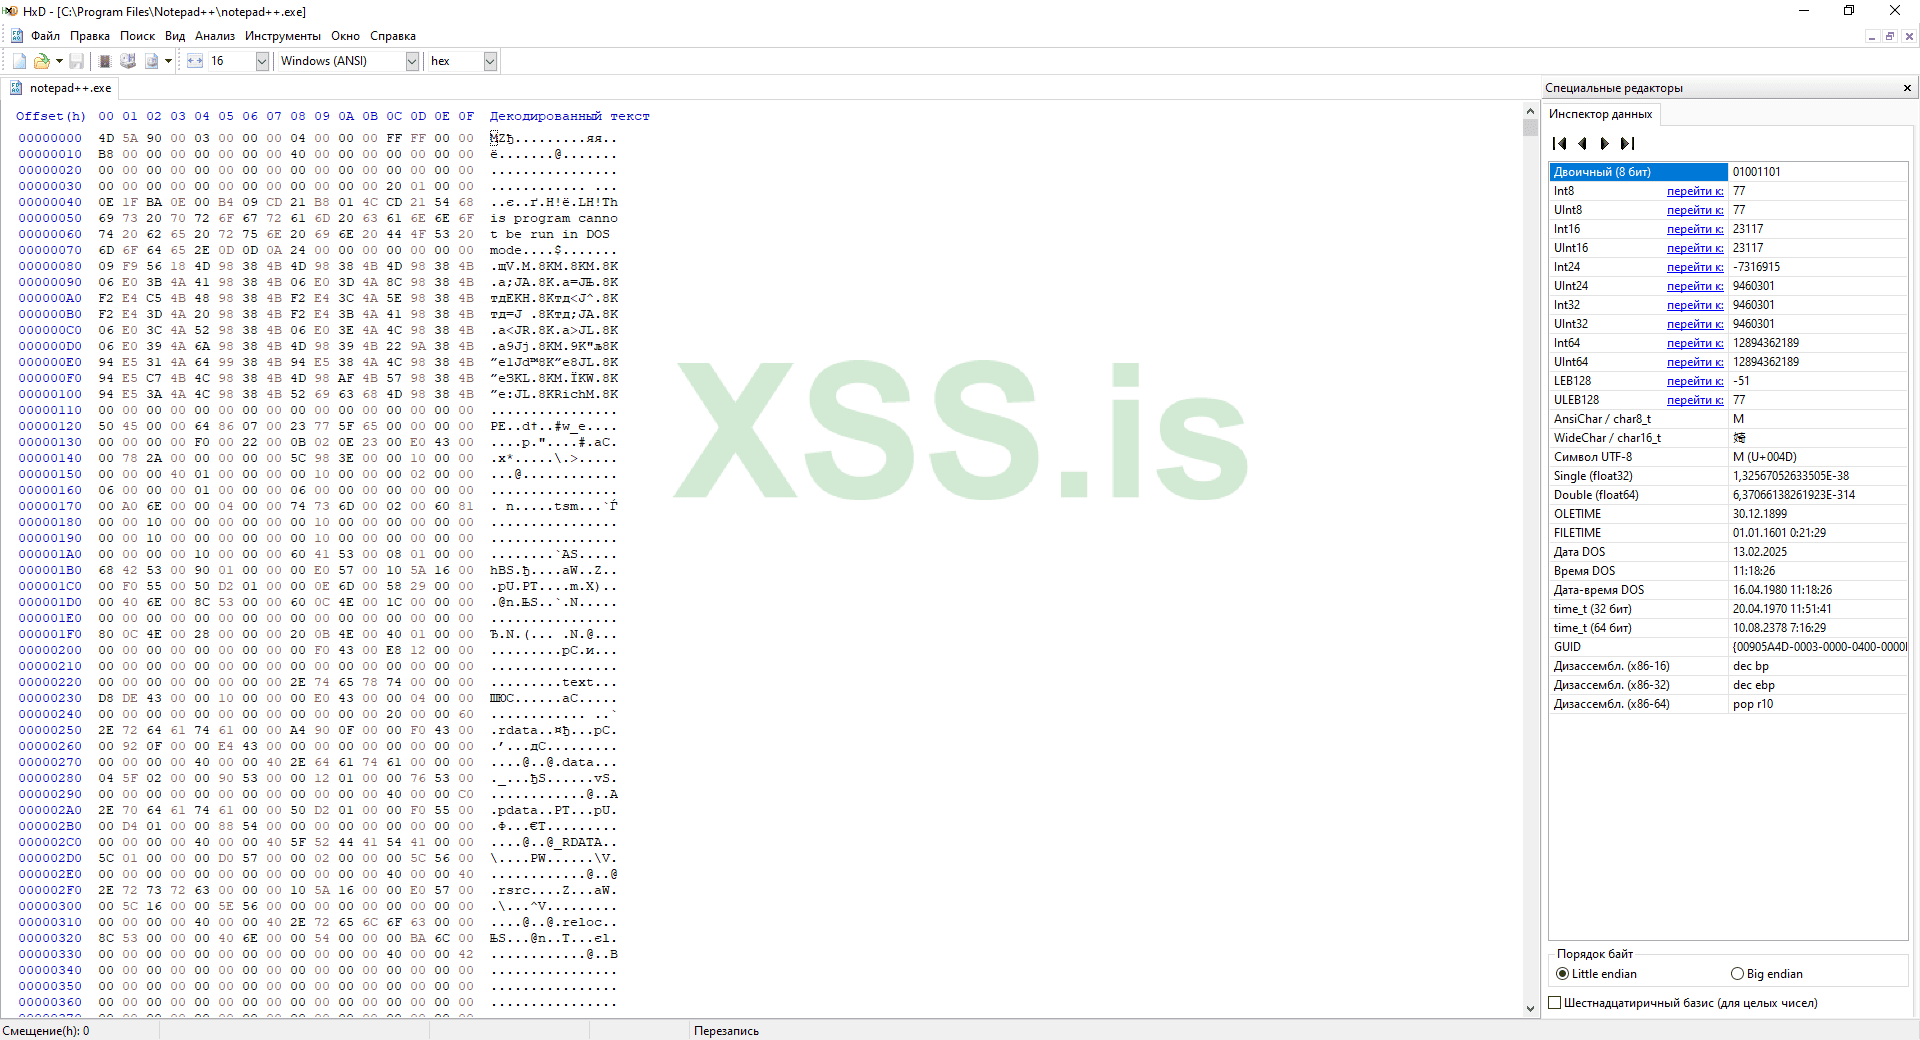Open the Правка menu

pos(90,36)
